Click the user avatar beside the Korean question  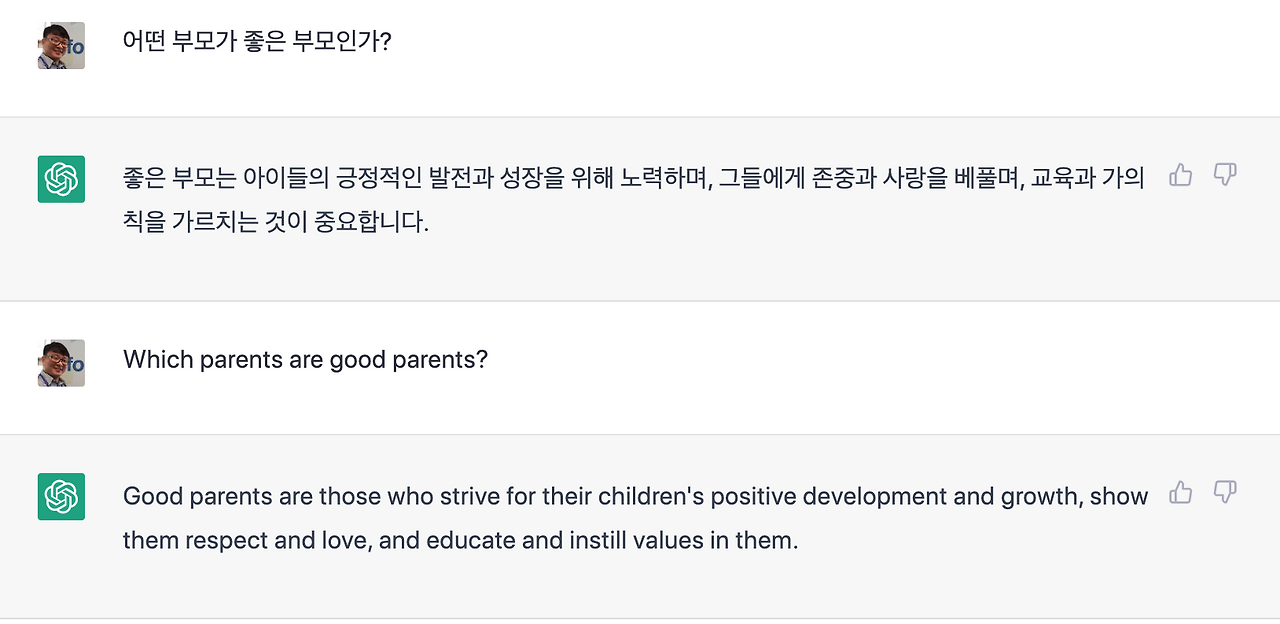[x=61, y=45]
